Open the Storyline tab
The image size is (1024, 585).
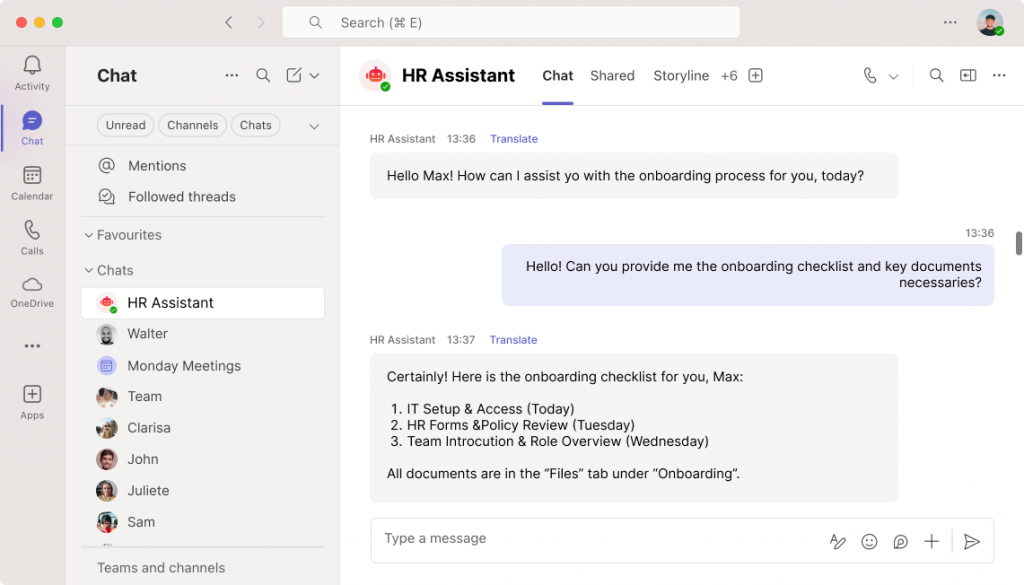coord(681,75)
